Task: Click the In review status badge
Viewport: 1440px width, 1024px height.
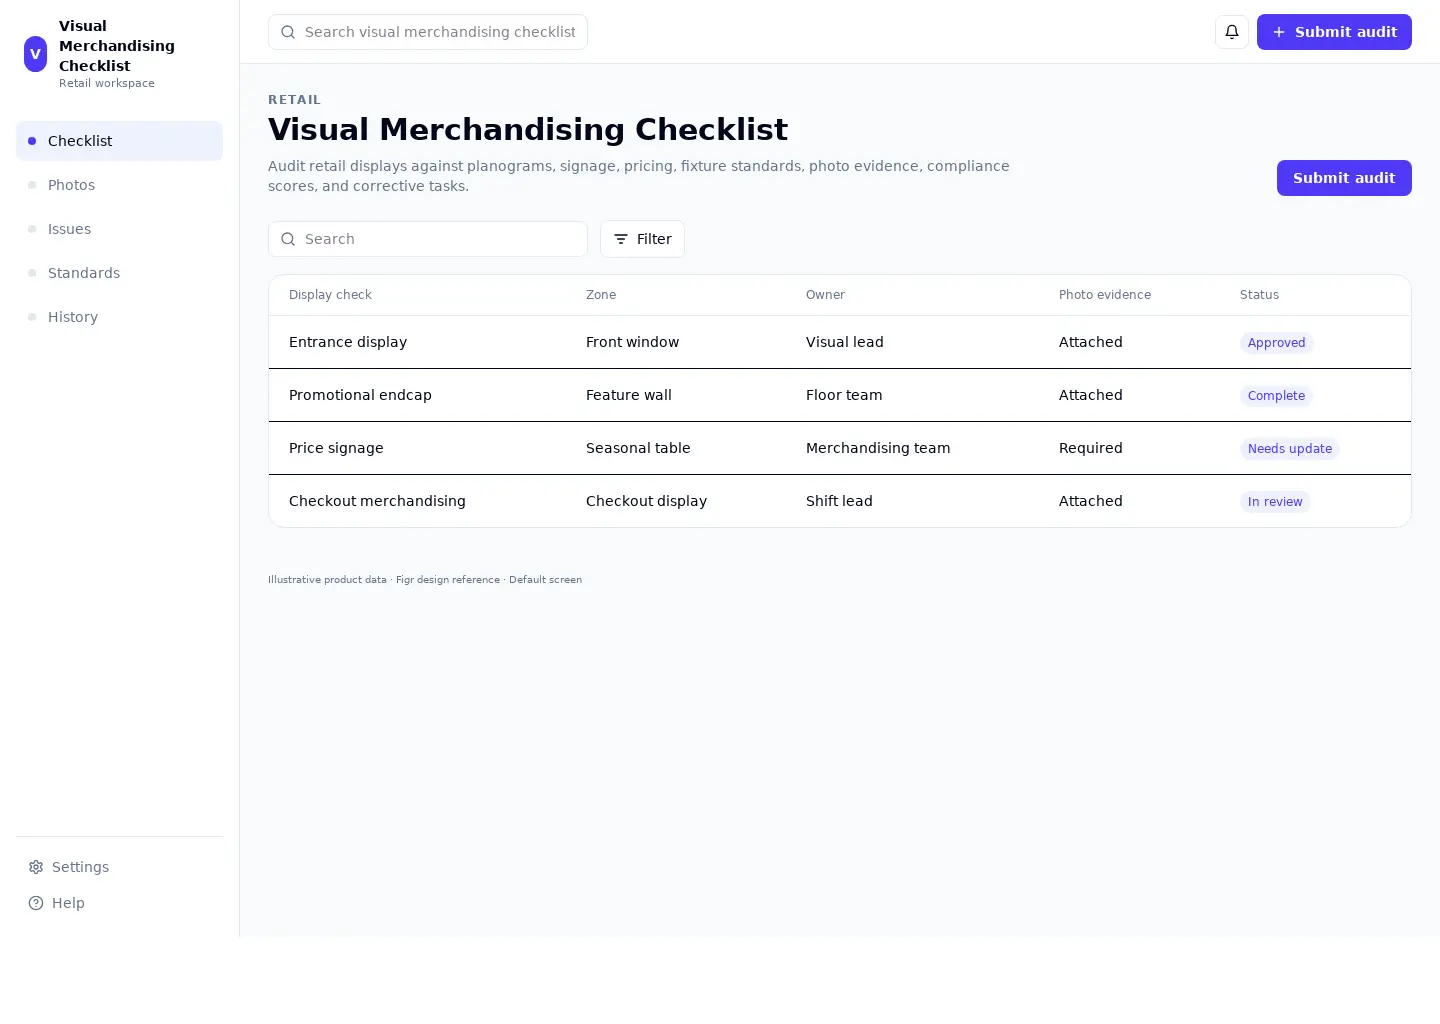Action: (1275, 502)
